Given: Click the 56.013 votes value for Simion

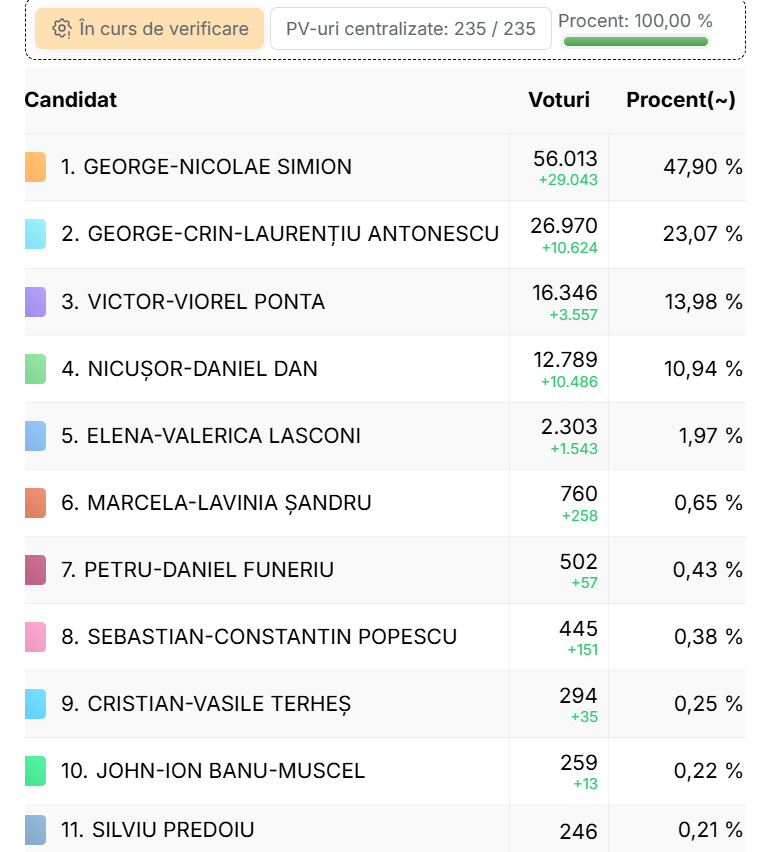Looking at the screenshot, I should pyautogui.click(x=565, y=159).
